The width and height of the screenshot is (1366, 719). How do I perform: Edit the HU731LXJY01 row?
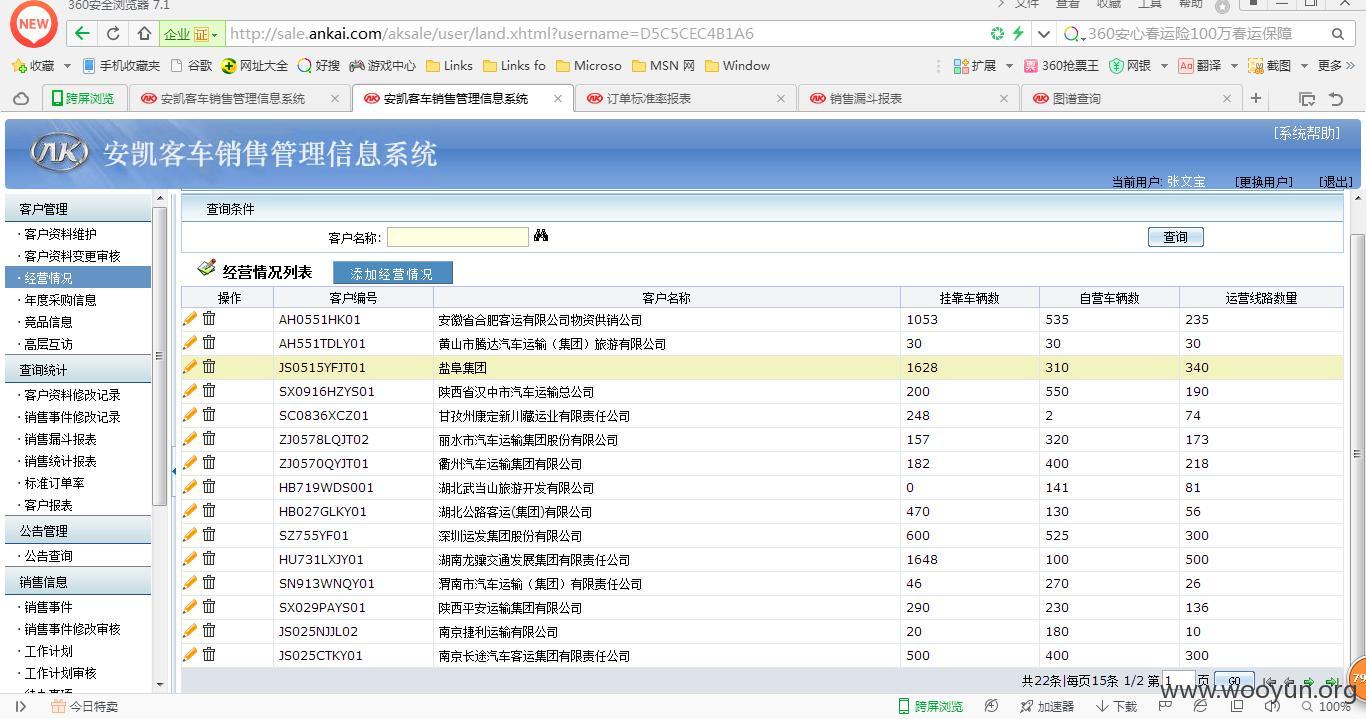(190, 559)
